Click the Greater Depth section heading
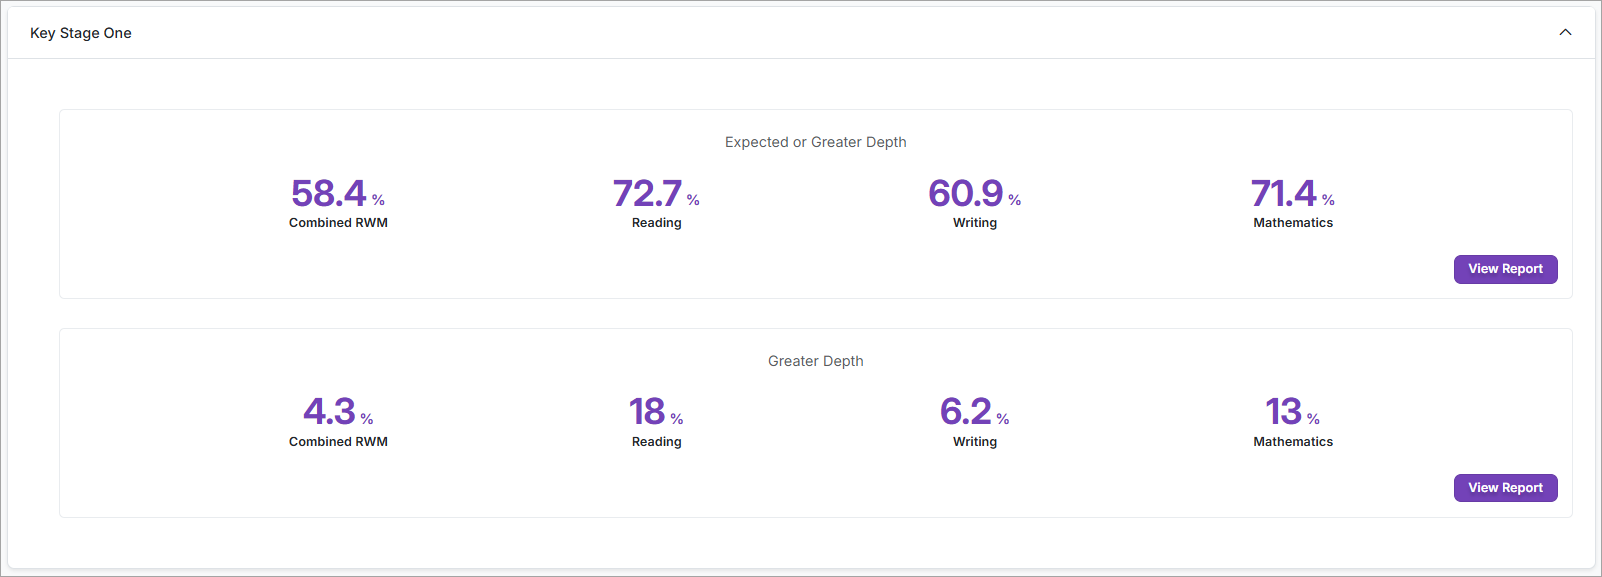Viewport: 1602px width, 577px height. tap(815, 361)
